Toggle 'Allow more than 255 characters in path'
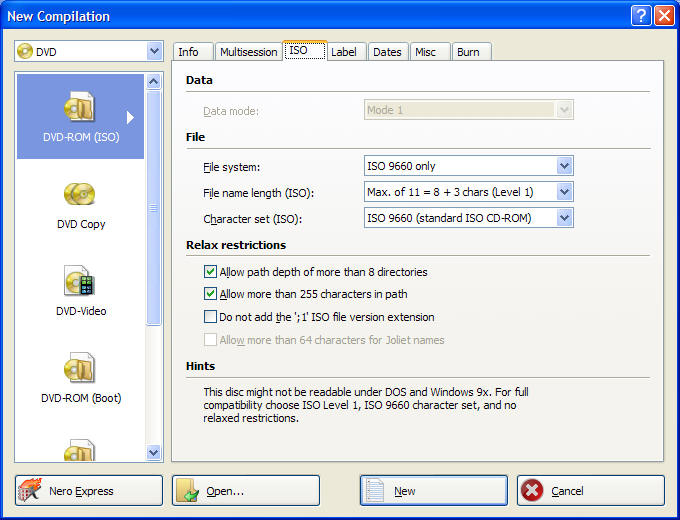This screenshot has height=520, width=680. tap(210, 294)
